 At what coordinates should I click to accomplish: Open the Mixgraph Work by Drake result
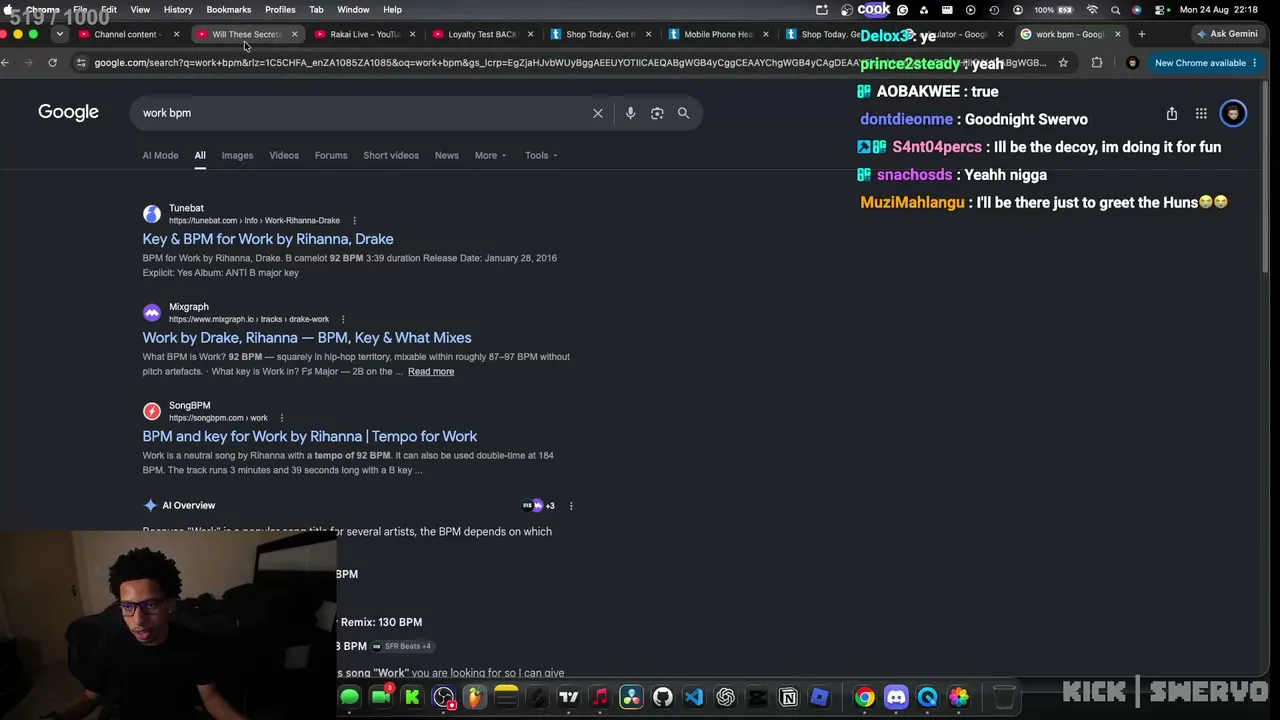(307, 338)
